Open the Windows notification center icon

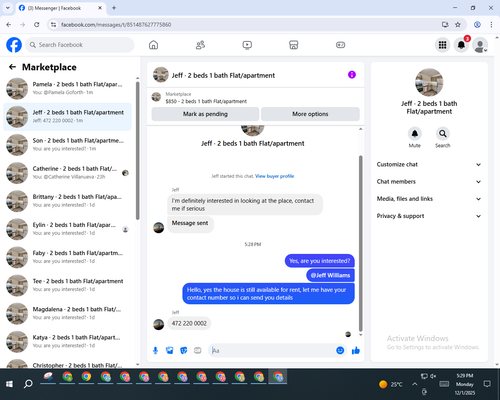[x=487, y=384]
